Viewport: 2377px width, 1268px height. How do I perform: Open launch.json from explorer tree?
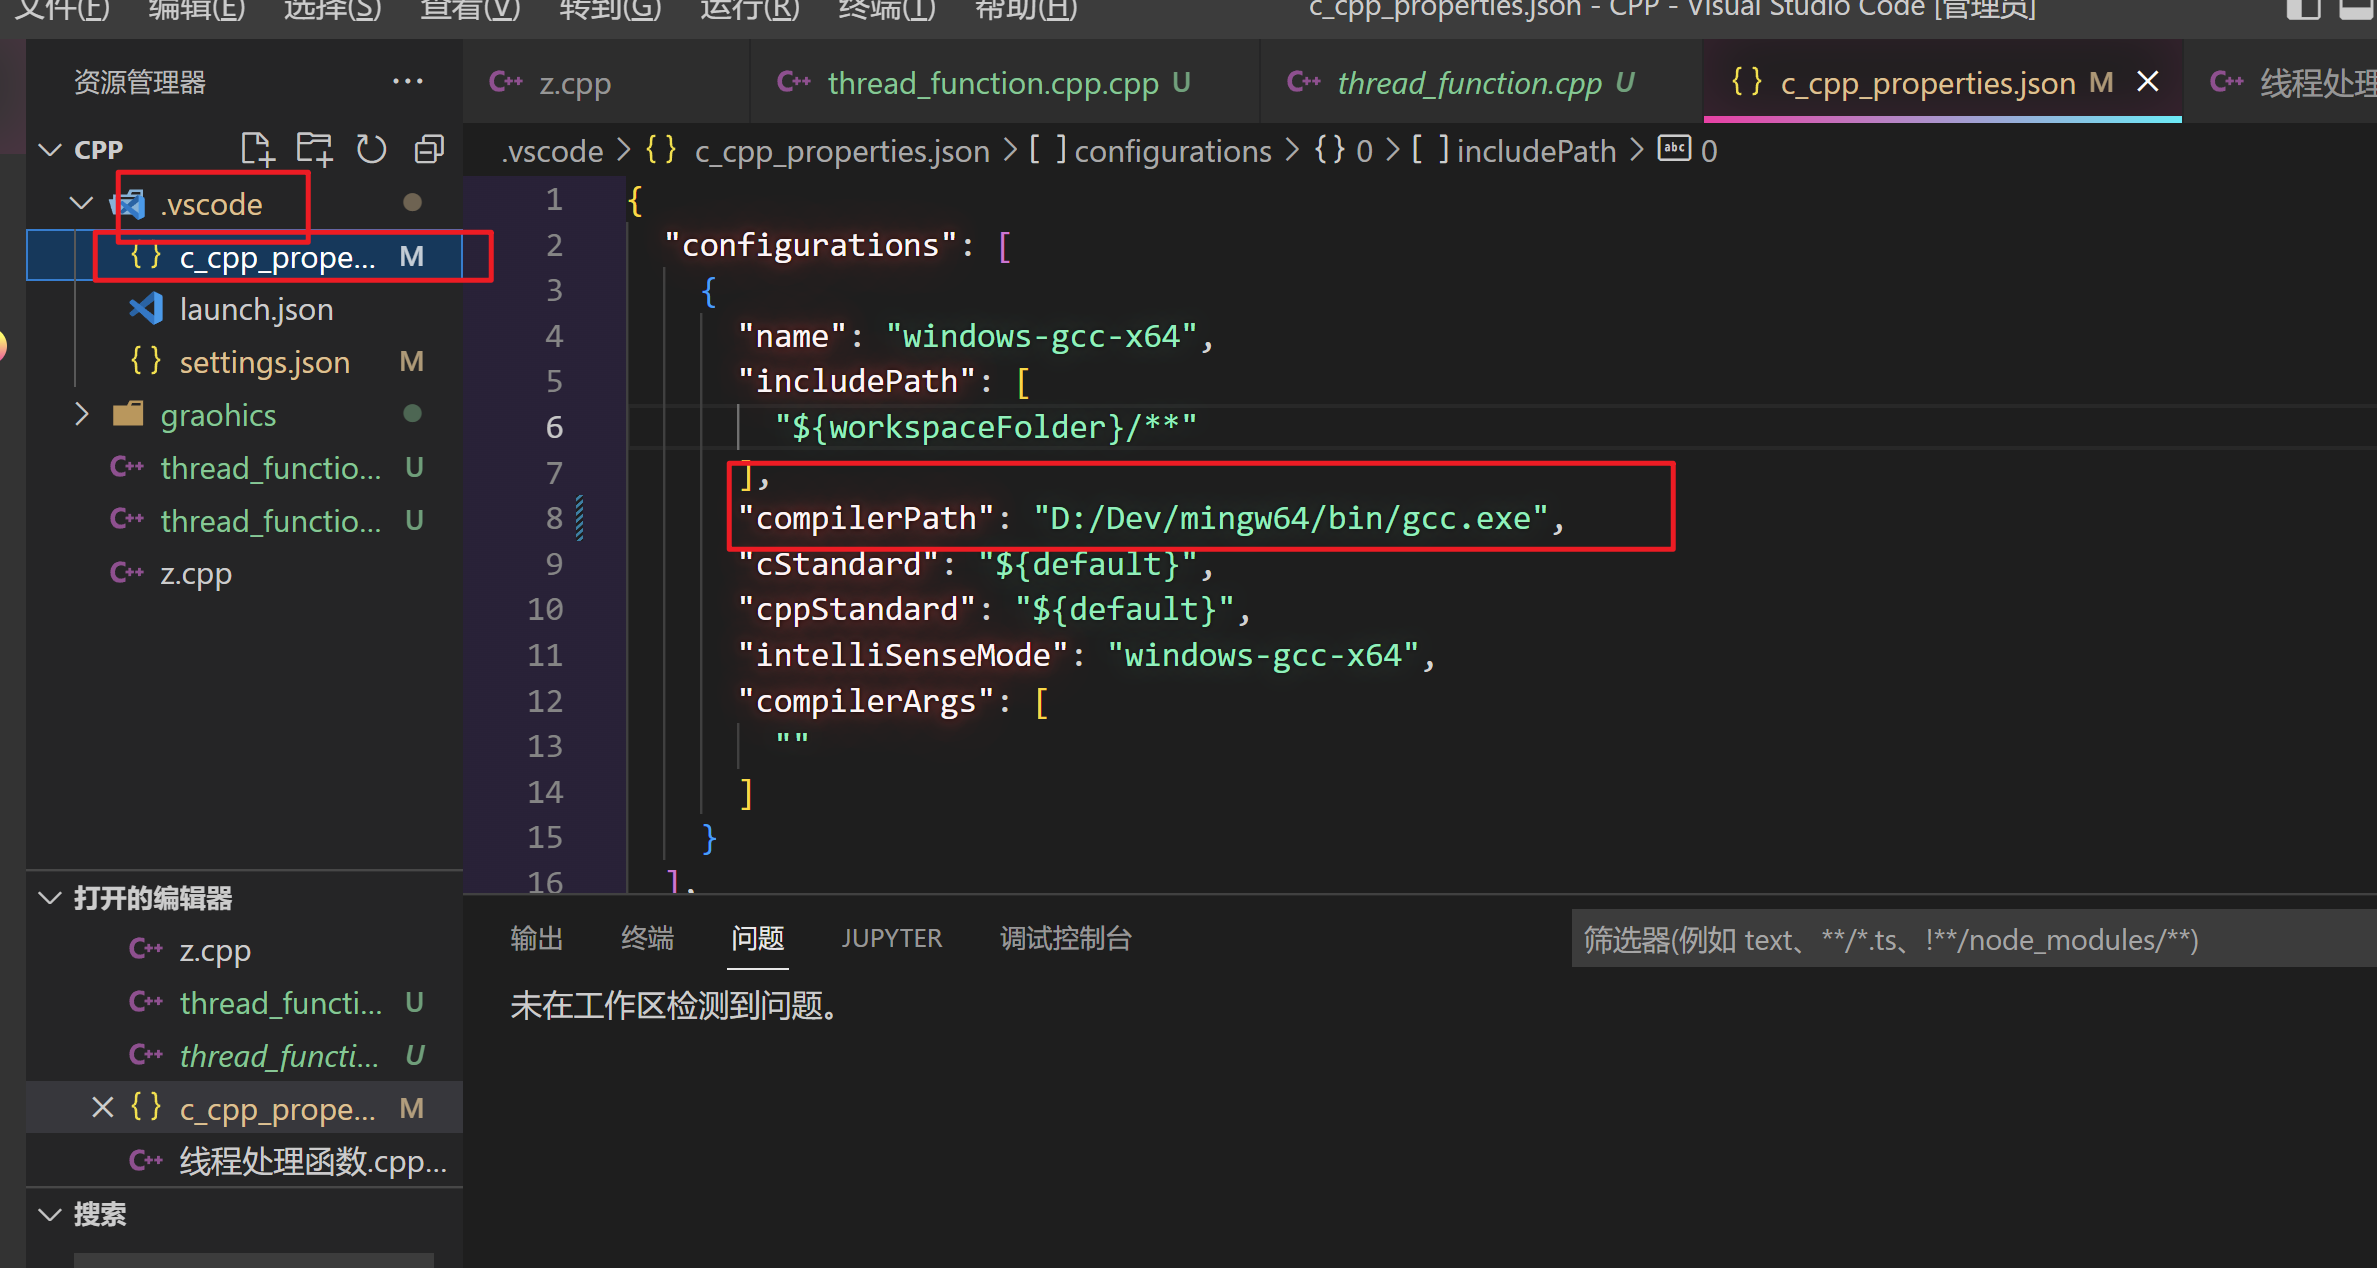245,309
